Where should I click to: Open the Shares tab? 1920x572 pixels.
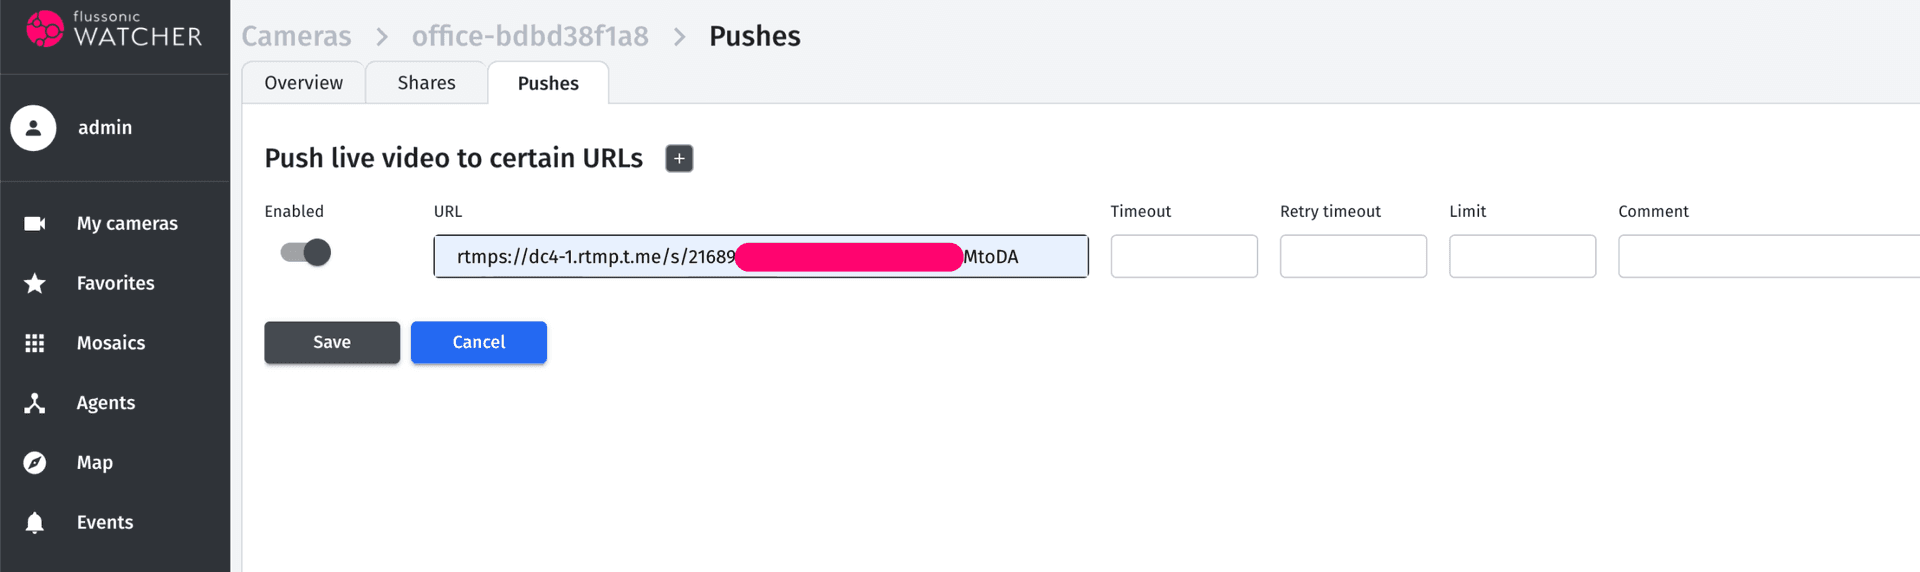426,83
